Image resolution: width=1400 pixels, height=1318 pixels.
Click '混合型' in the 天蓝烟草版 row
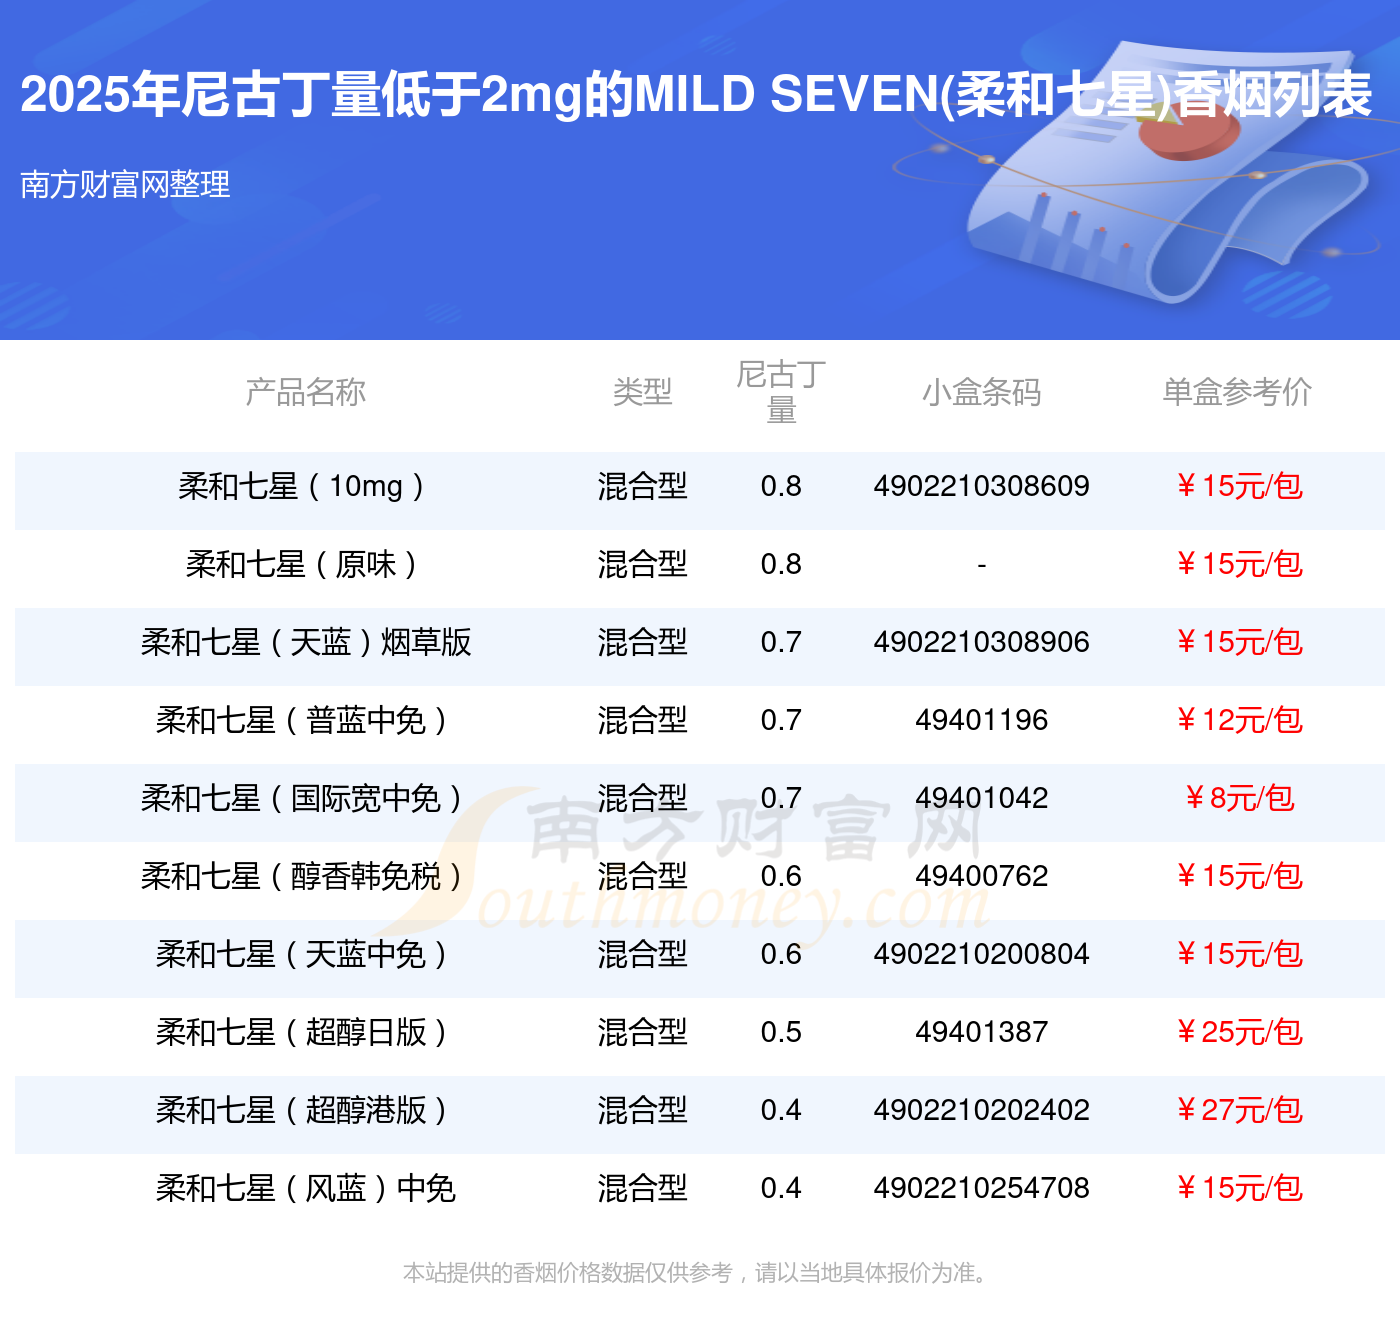[x=642, y=642]
